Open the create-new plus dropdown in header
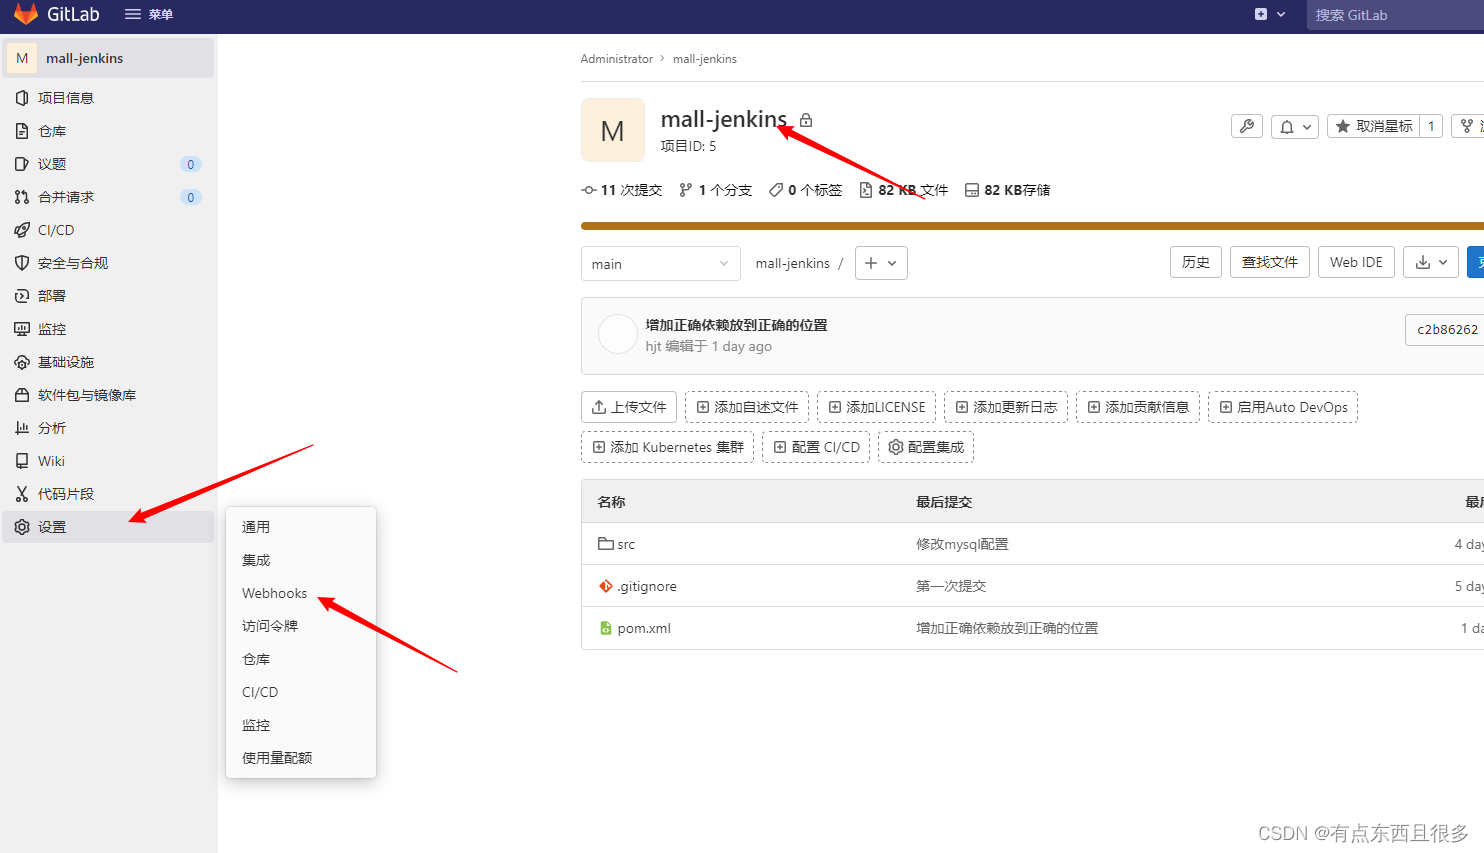This screenshot has width=1484, height=853. (x=1270, y=14)
